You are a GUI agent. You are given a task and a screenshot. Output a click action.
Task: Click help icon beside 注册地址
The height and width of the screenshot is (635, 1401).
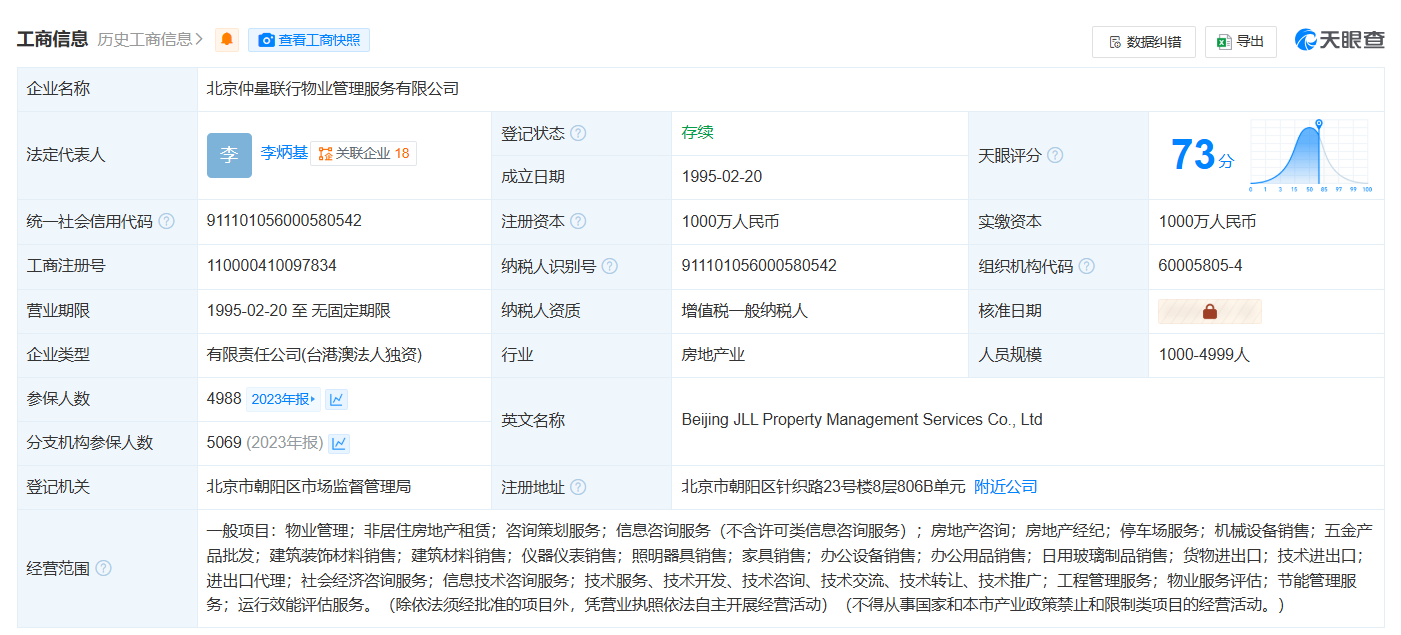(x=578, y=487)
